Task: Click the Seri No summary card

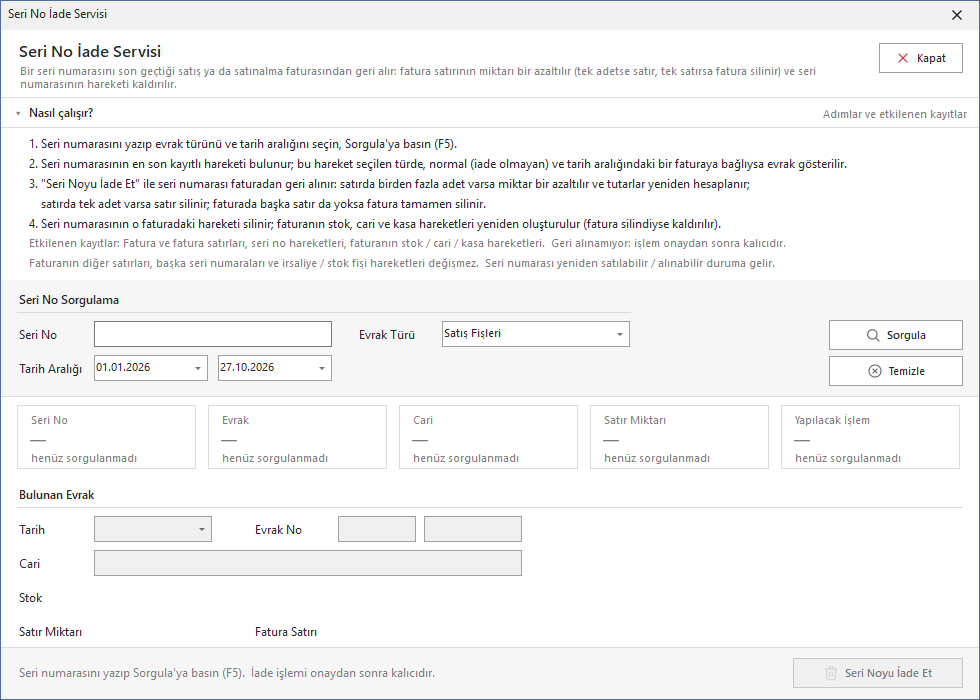Action: pos(107,437)
